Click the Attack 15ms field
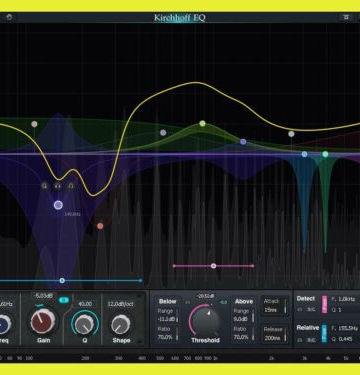 (x=275, y=305)
